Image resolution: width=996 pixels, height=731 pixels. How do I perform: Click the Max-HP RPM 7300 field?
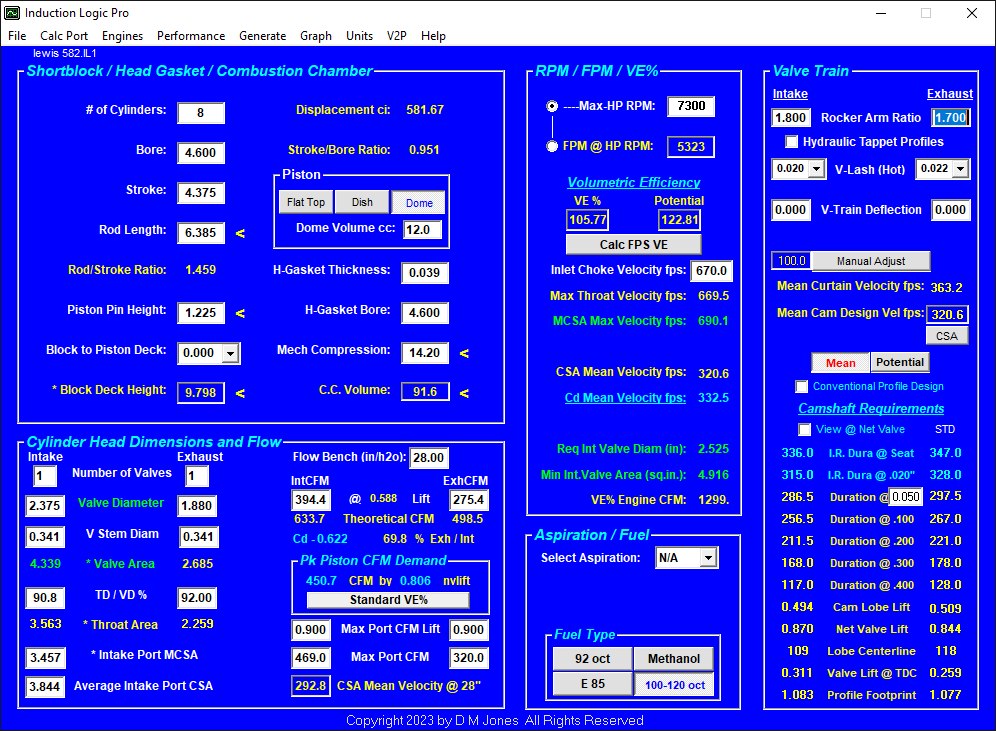click(x=691, y=106)
